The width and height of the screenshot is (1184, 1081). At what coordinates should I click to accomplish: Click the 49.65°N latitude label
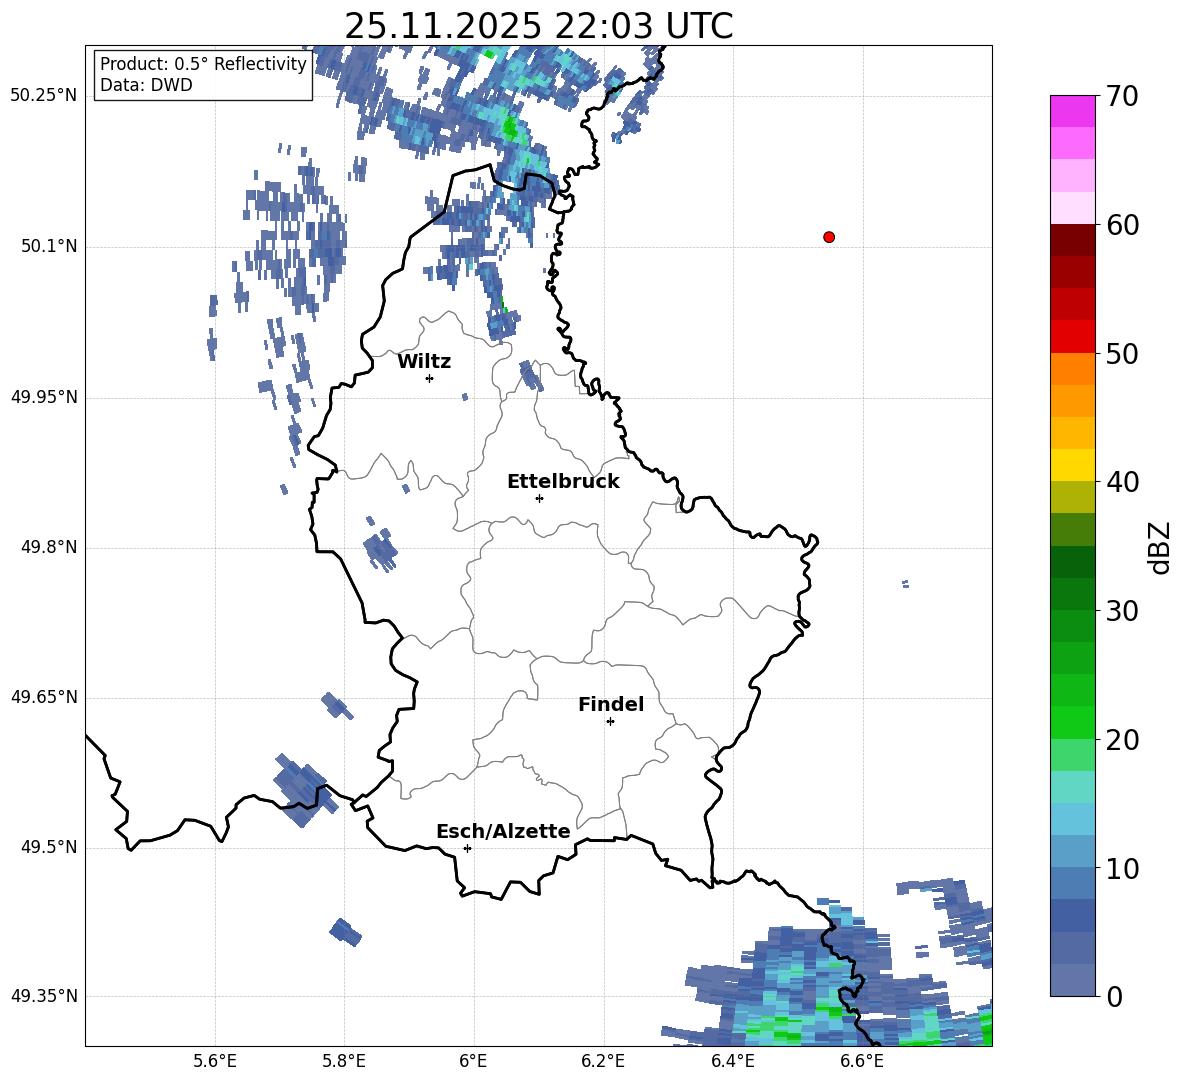[x=44, y=697]
